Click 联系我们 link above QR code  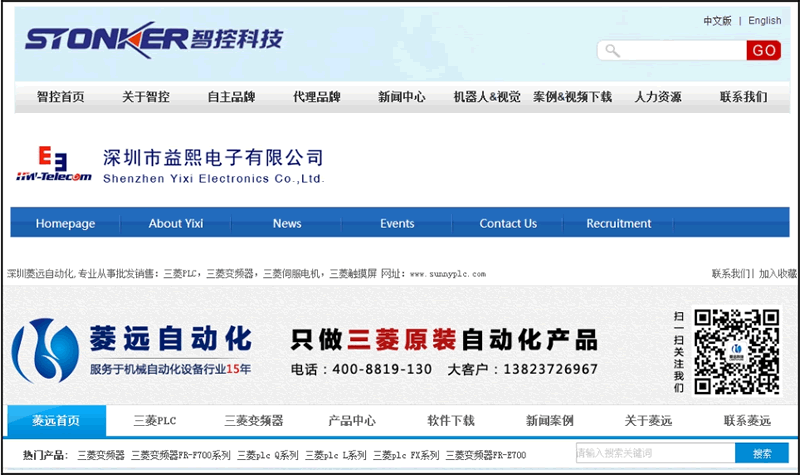(731, 274)
